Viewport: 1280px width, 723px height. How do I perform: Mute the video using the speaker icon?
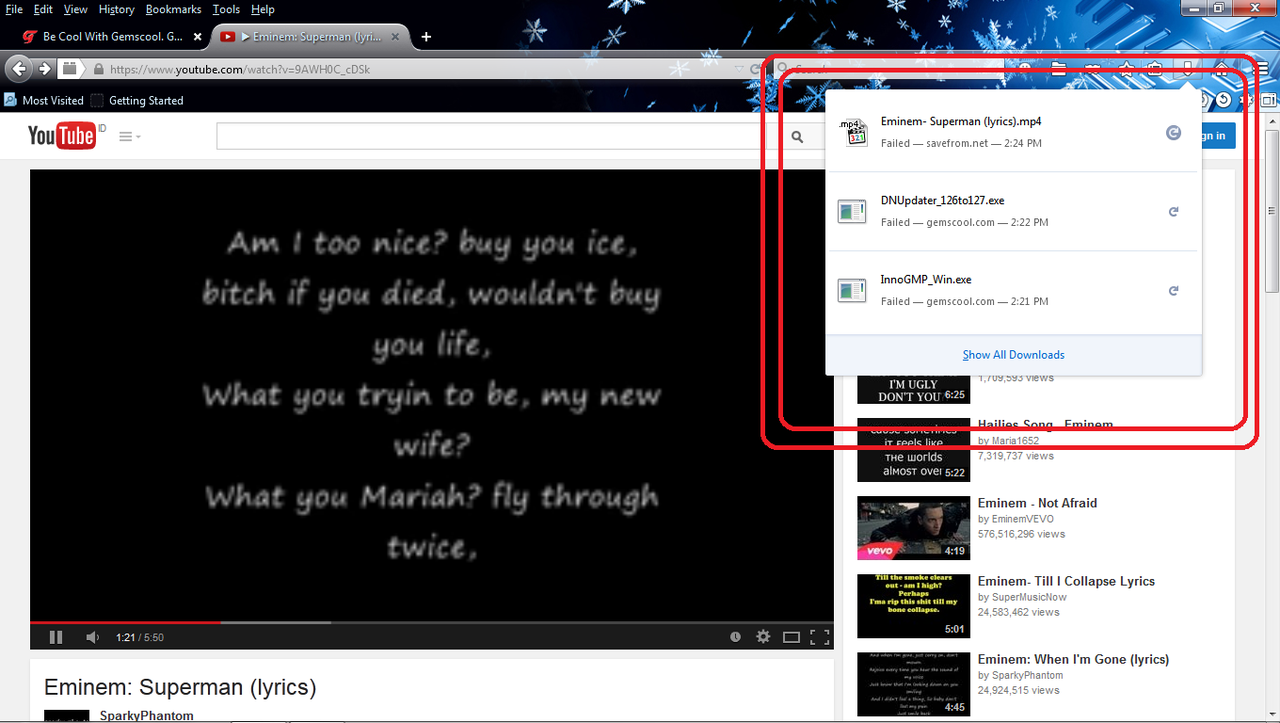pos(92,637)
